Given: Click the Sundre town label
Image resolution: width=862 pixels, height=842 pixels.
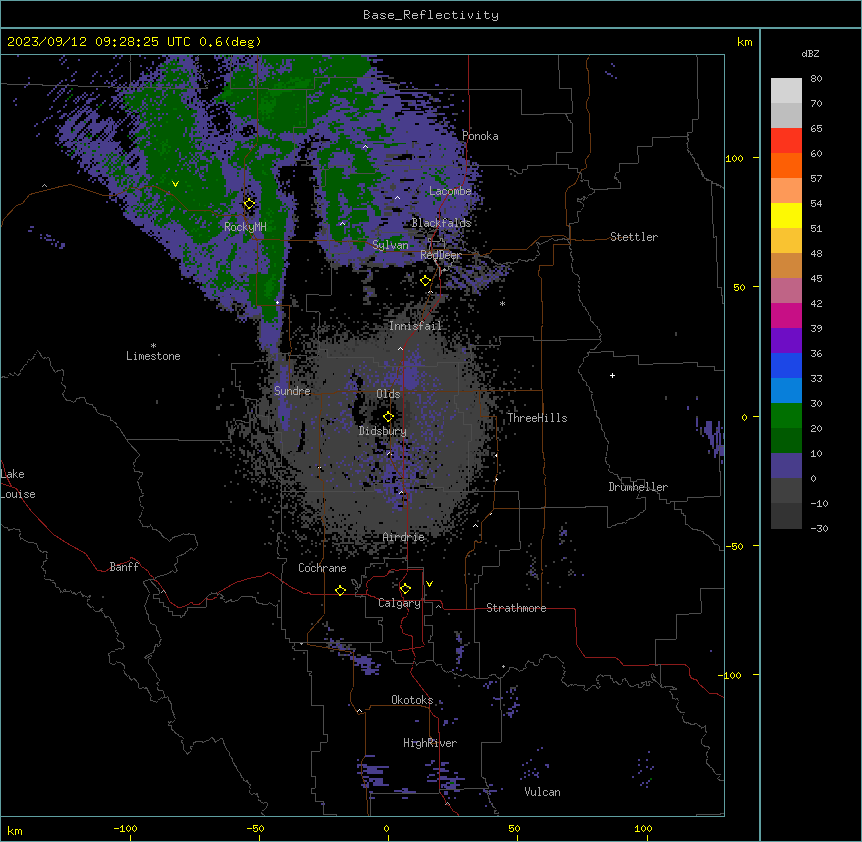Looking at the screenshot, I should 292,391.
